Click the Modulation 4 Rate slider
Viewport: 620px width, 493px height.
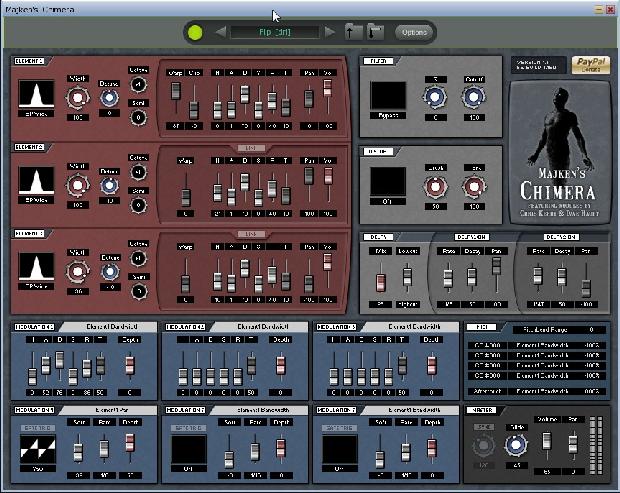[104, 450]
